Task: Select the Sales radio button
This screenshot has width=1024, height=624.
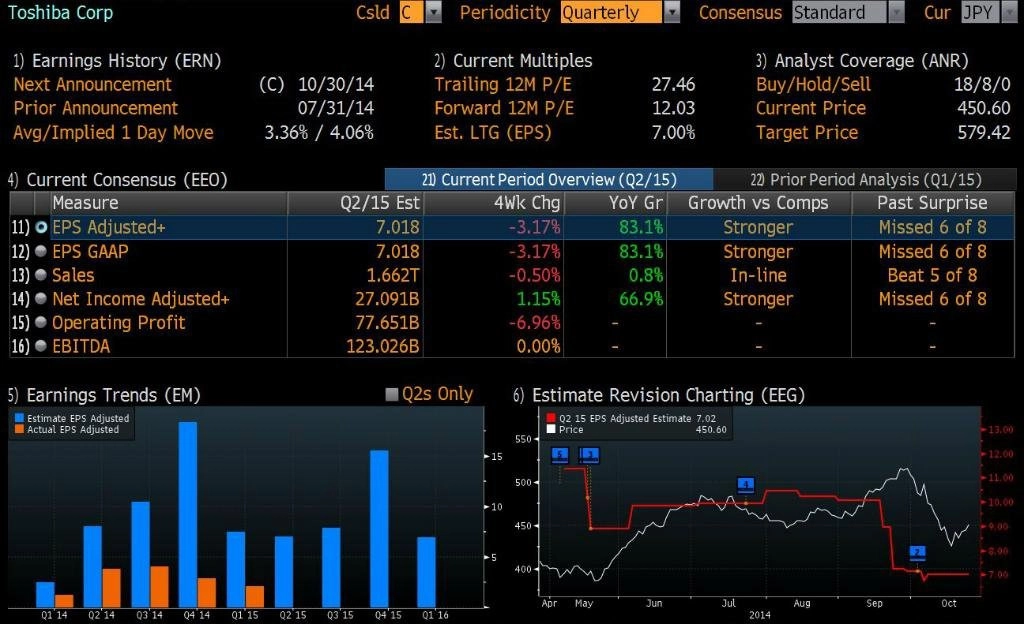Action: (x=41, y=275)
